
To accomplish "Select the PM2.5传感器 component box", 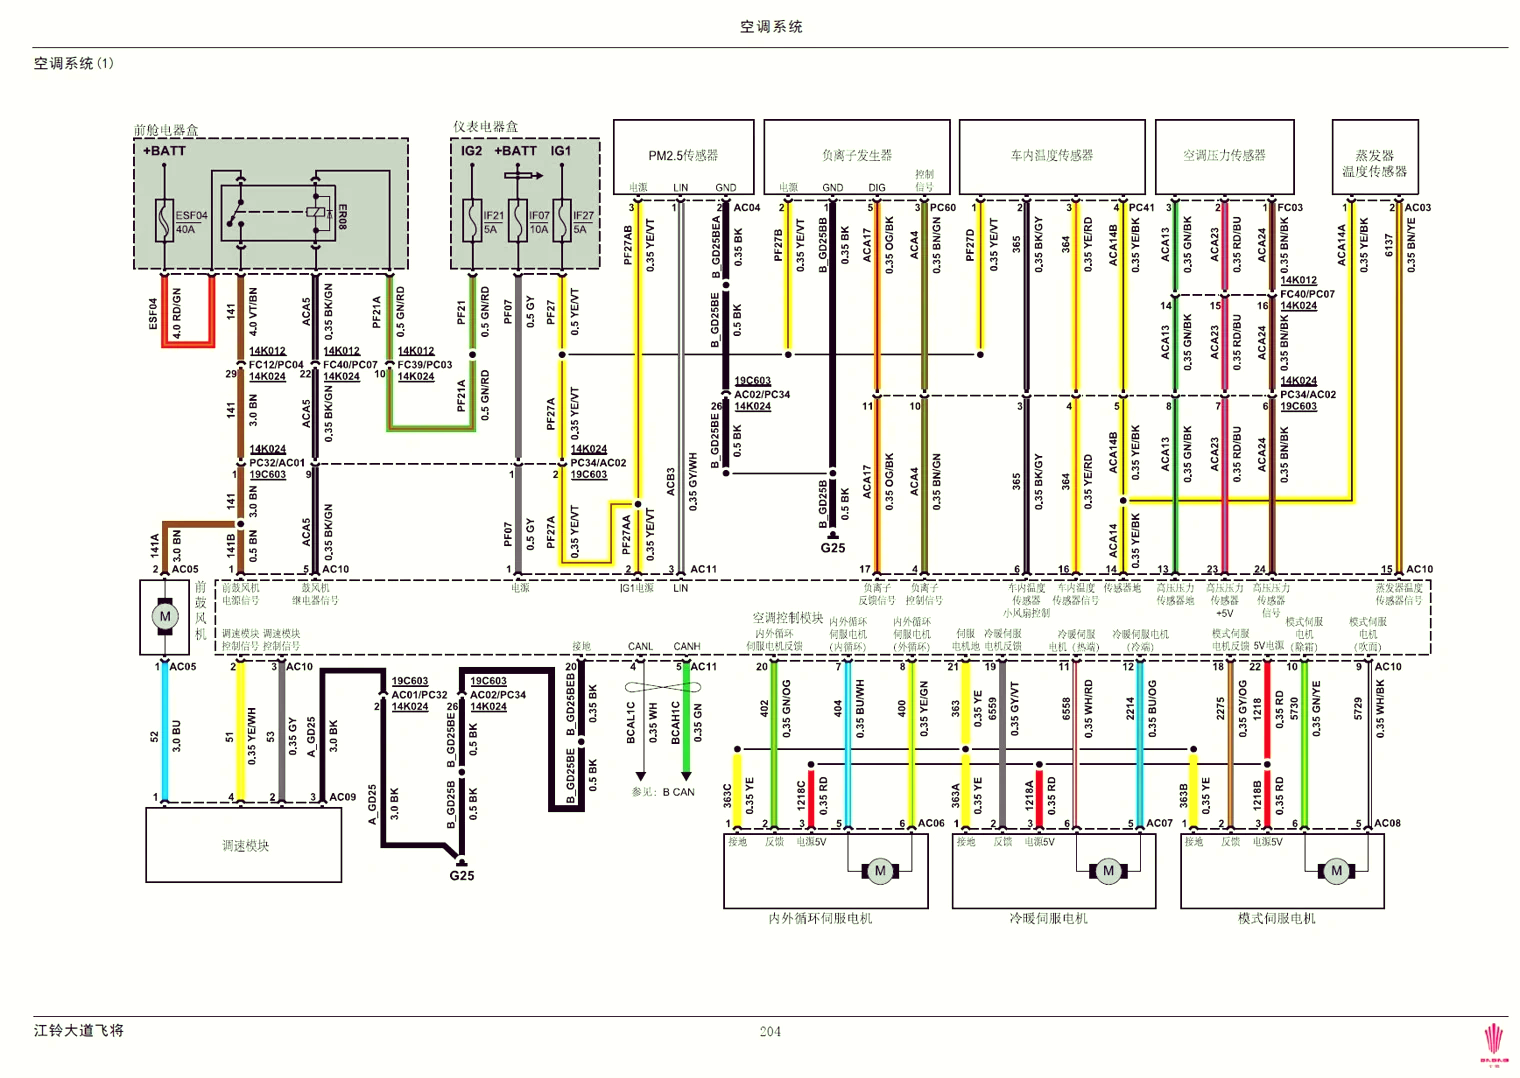I will (x=683, y=157).
